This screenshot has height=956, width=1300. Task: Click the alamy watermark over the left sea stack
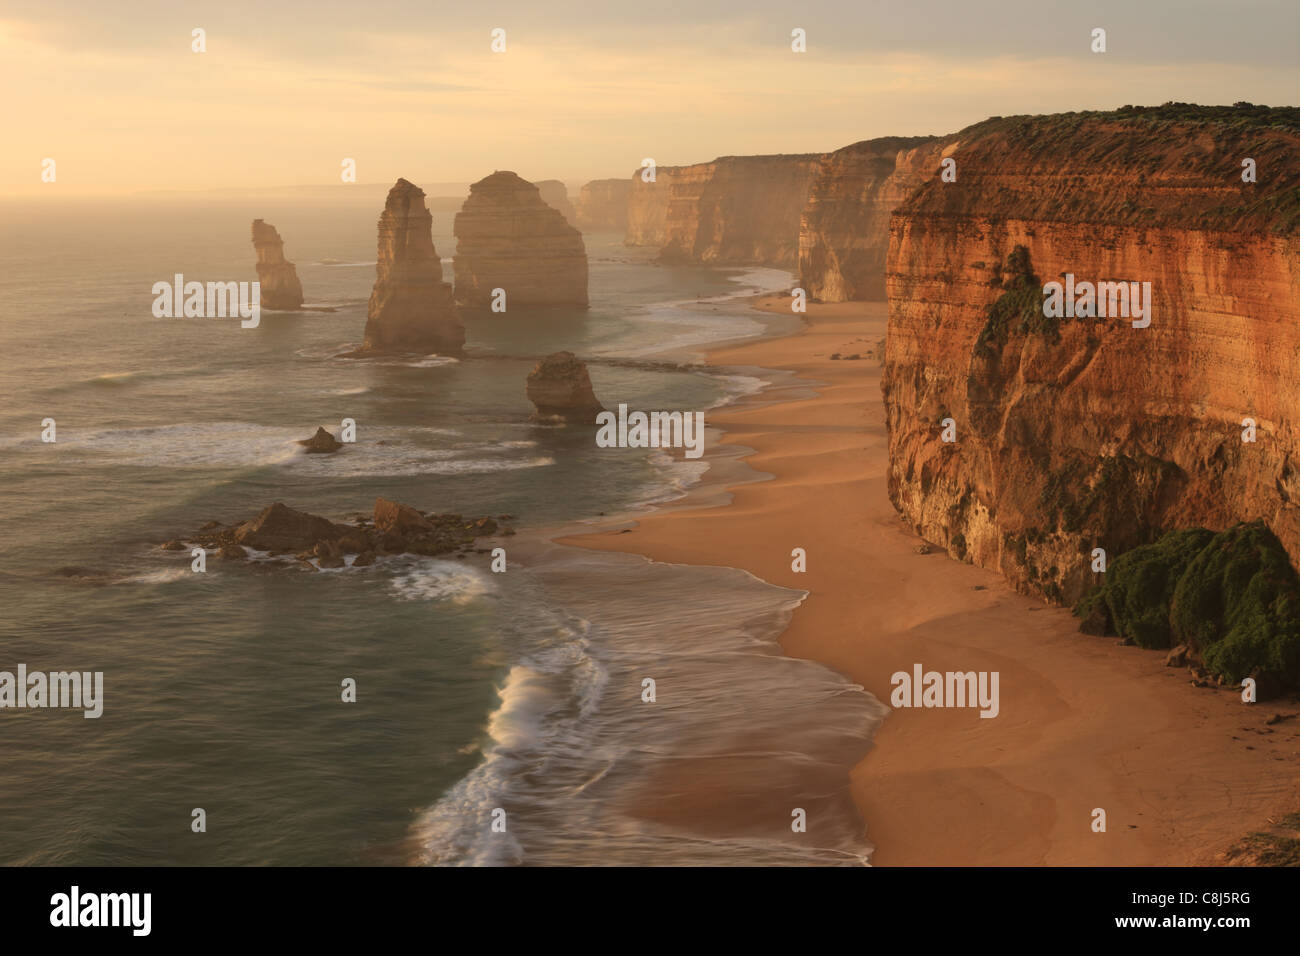(x=206, y=301)
